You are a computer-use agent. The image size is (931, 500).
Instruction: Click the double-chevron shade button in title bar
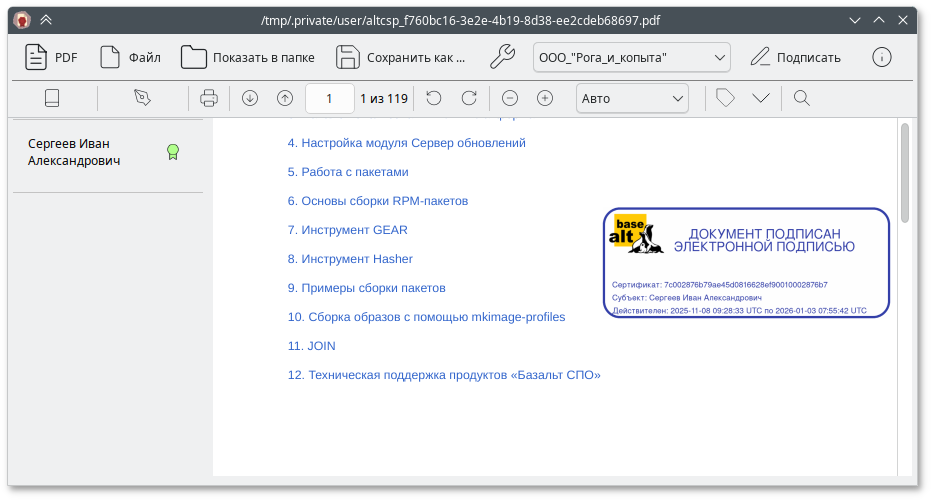46,20
